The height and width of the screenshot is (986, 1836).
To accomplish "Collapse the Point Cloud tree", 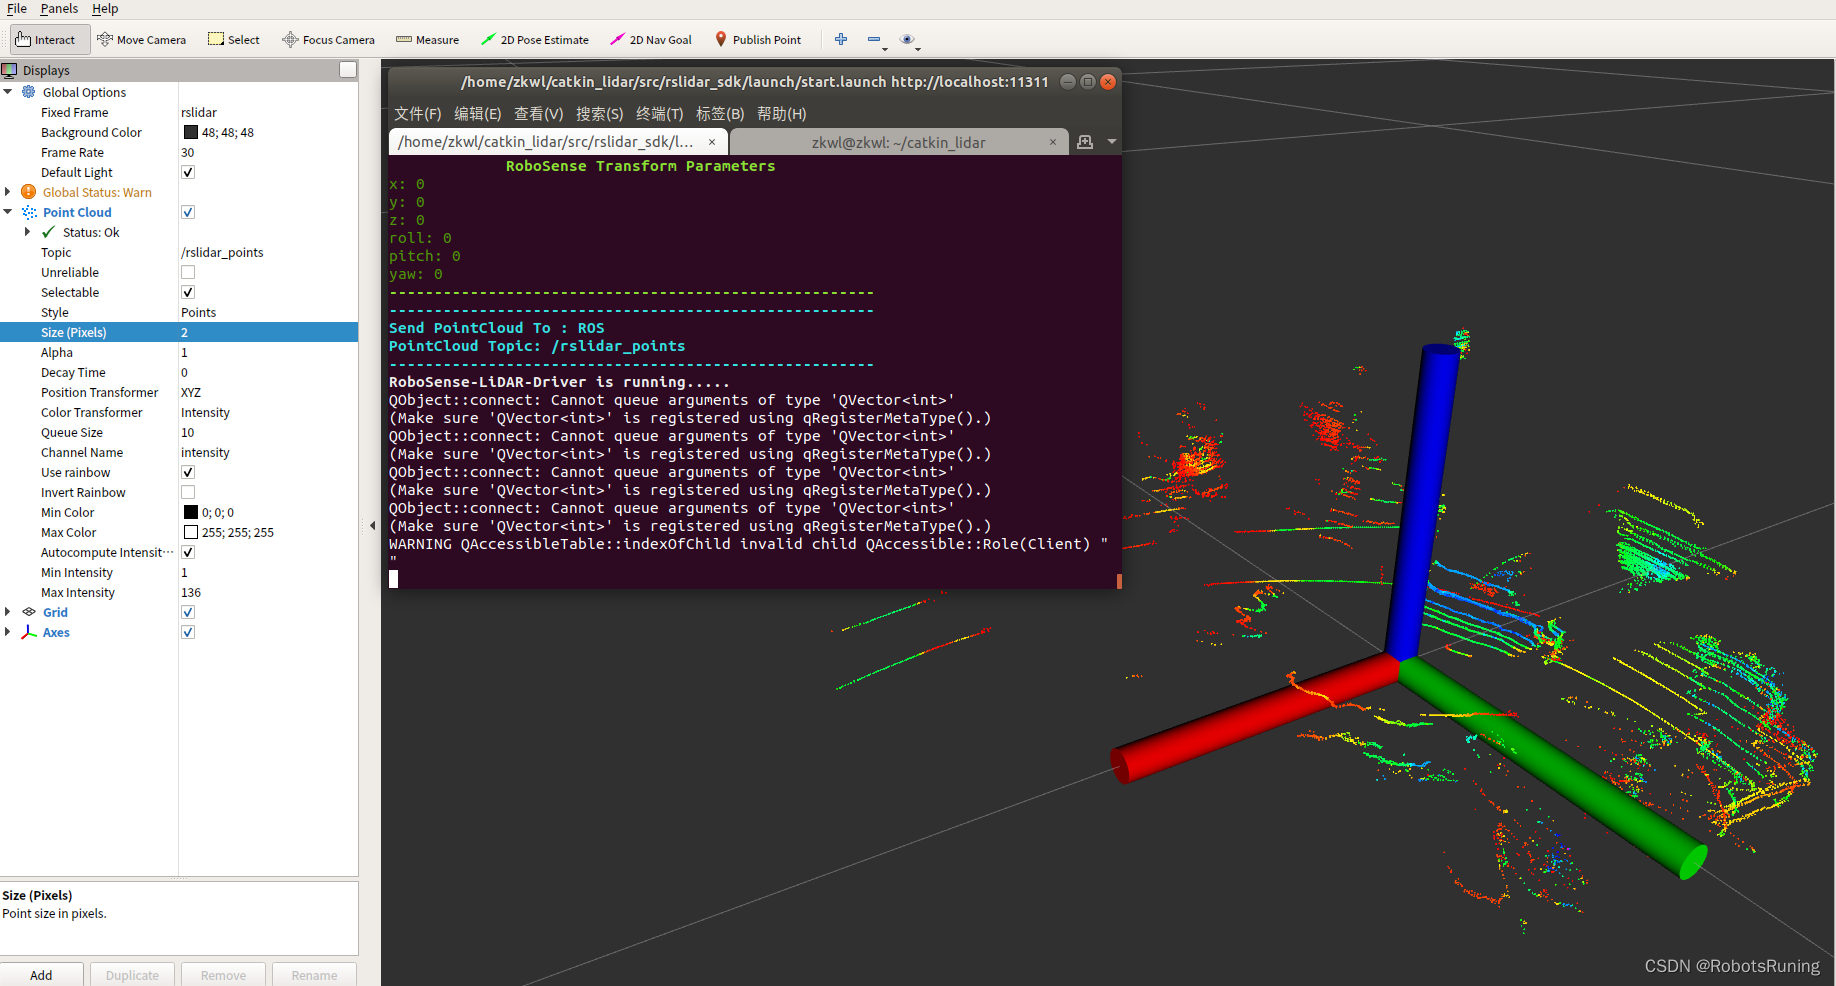I will tap(8, 212).
